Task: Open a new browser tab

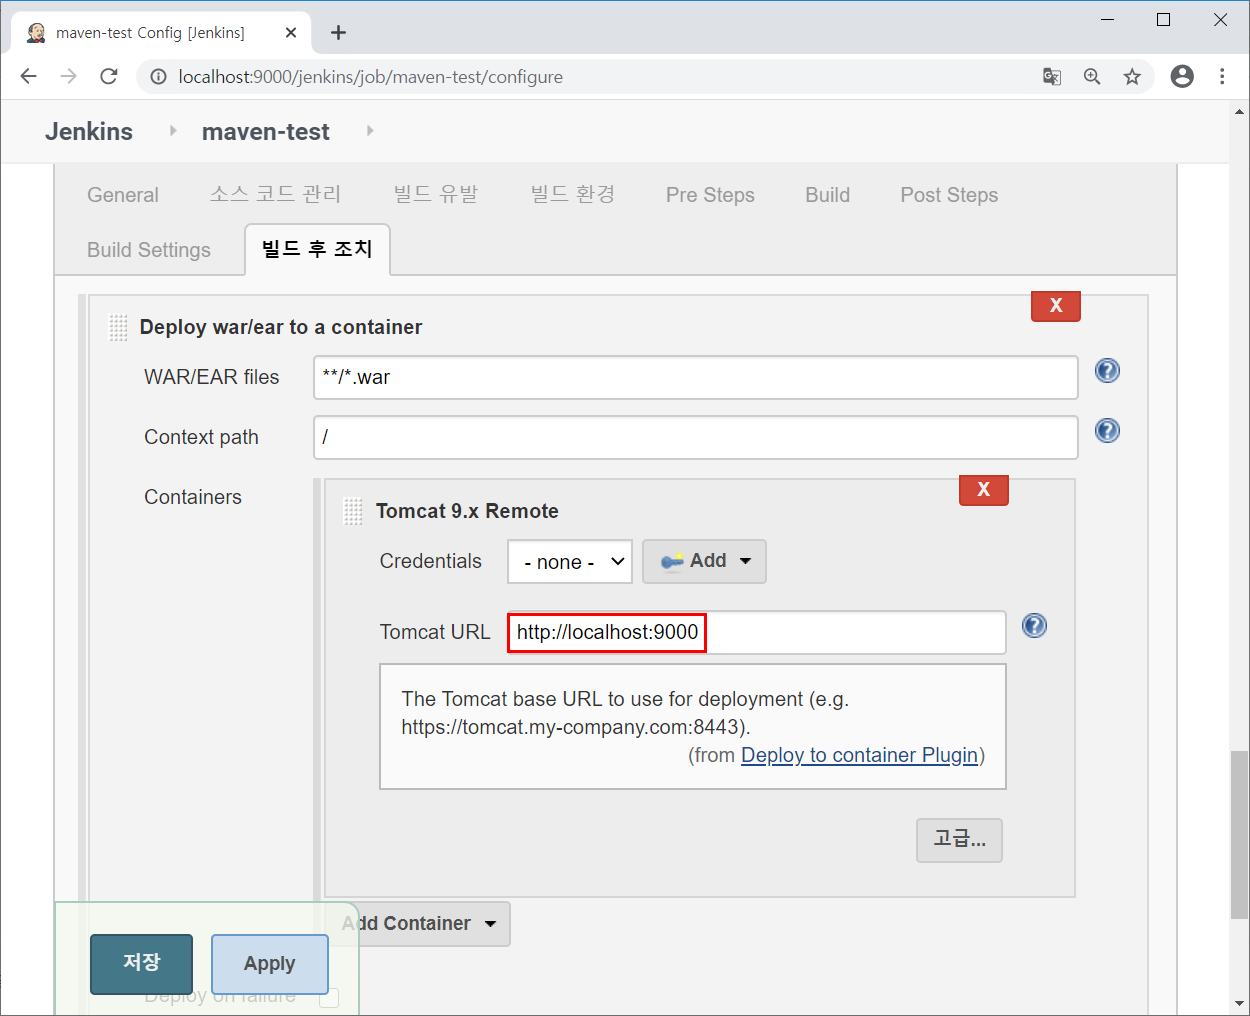Action: (339, 33)
